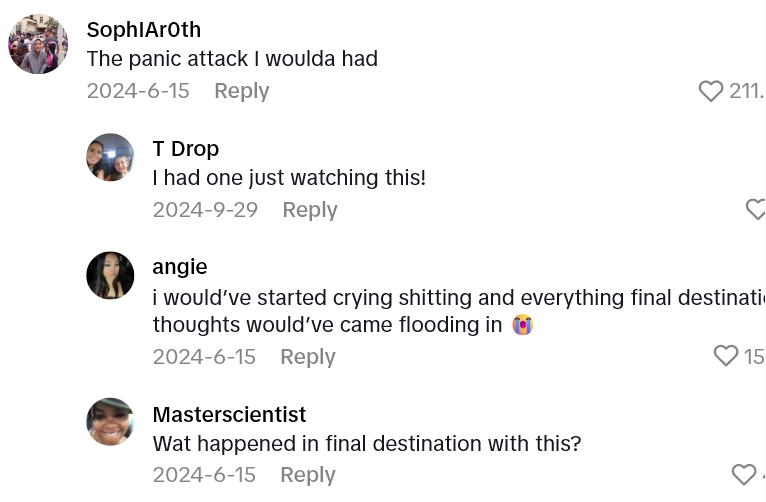Visit T Drop's username link
Viewport: 766px width, 502px height.
[185, 149]
